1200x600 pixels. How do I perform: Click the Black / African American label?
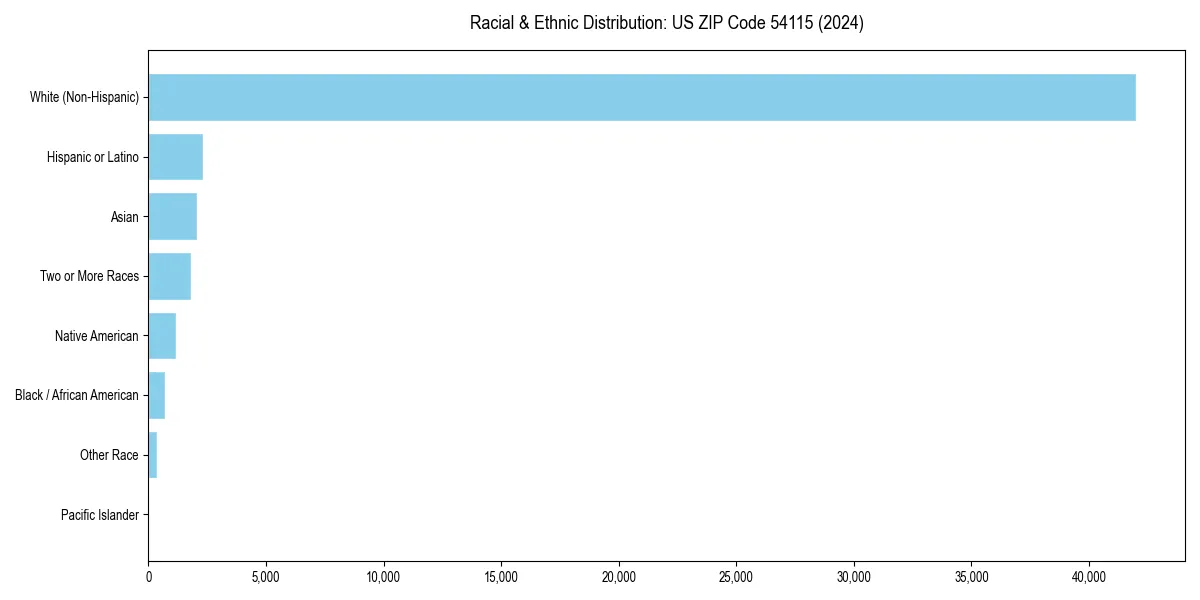[77, 395]
